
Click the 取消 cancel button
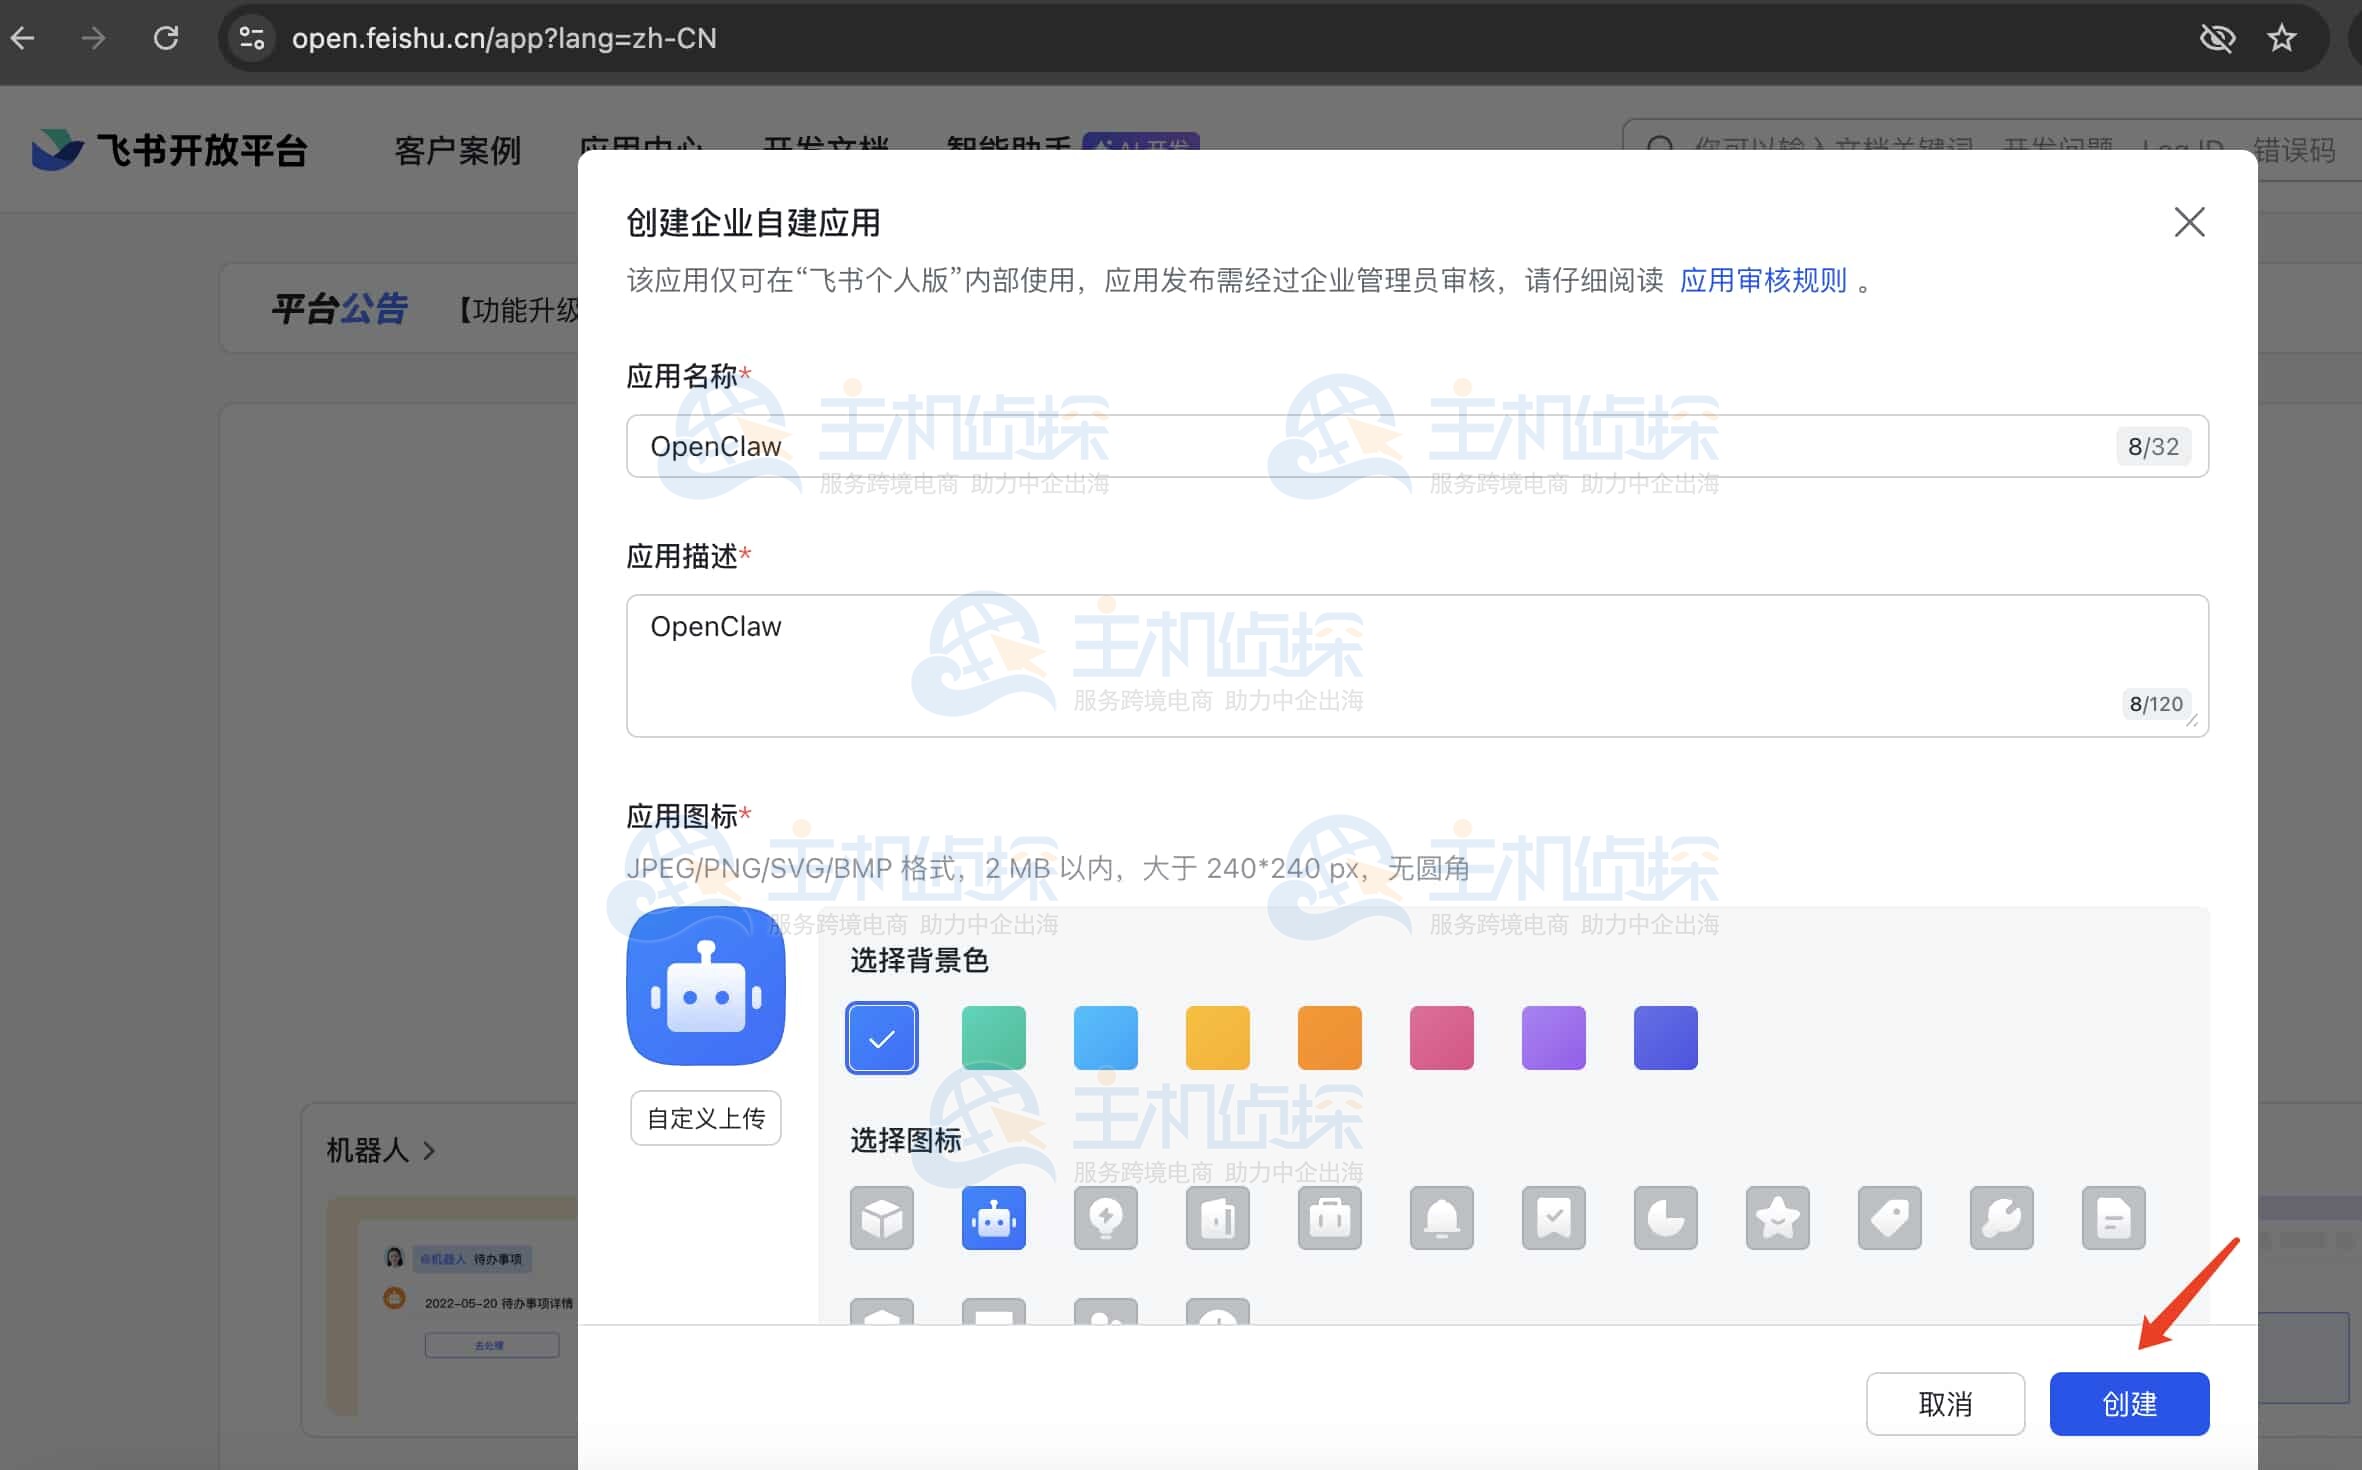[x=1945, y=1404]
